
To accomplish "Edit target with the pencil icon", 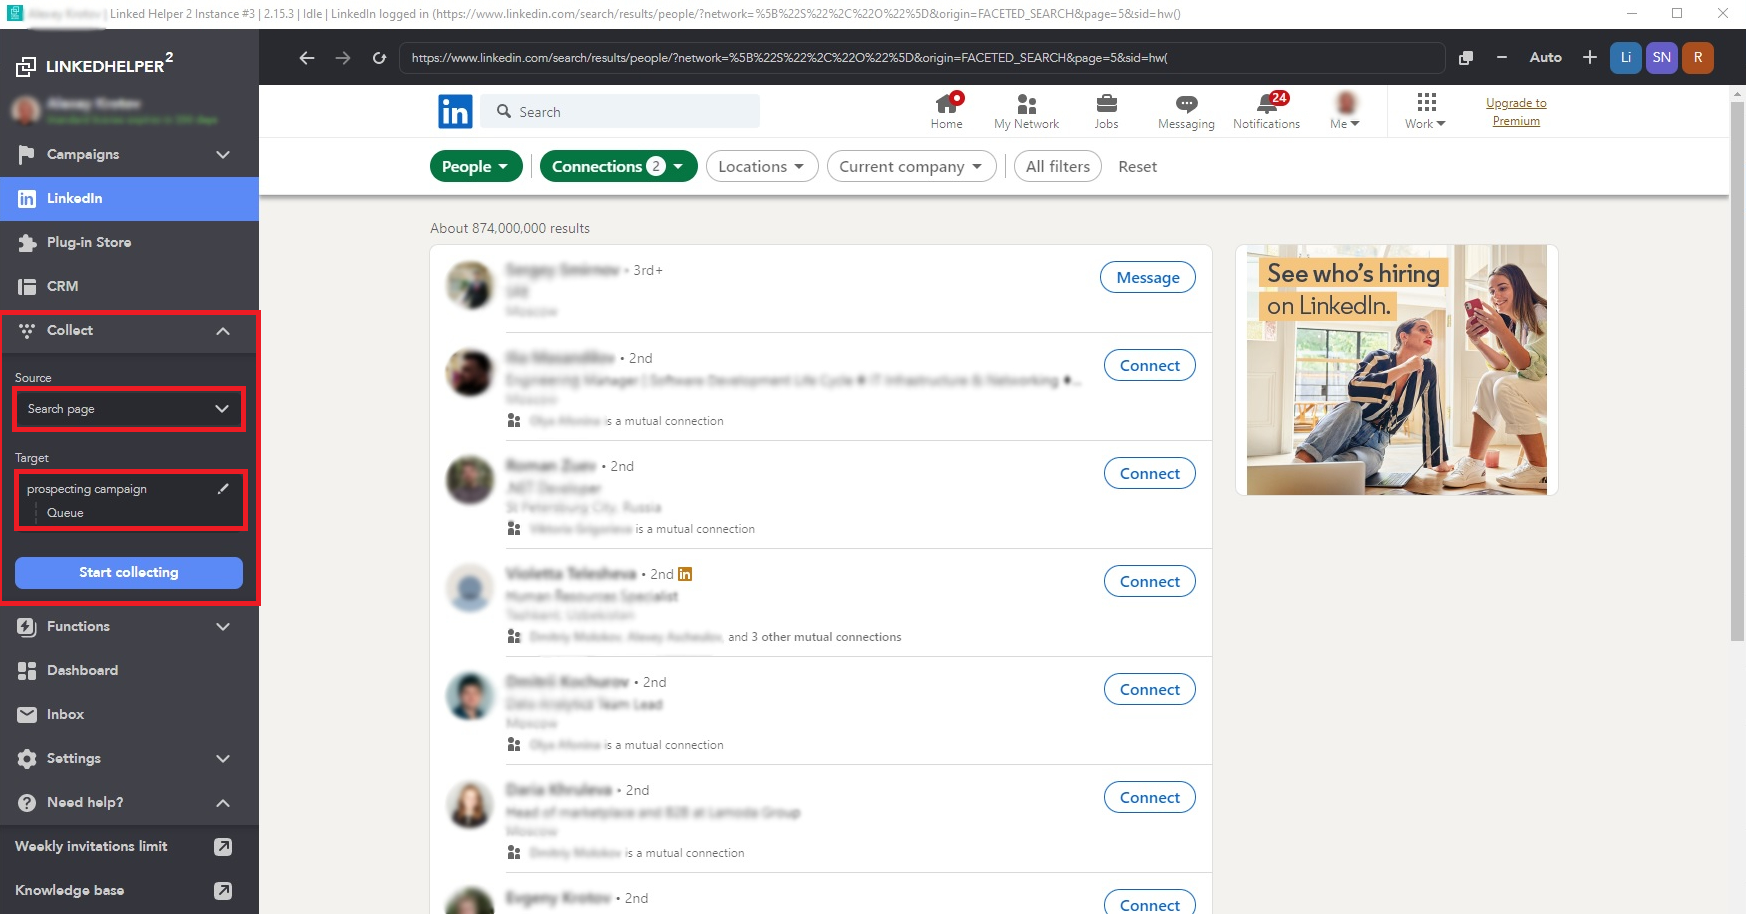I will pyautogui.click(x=223, y=488).
